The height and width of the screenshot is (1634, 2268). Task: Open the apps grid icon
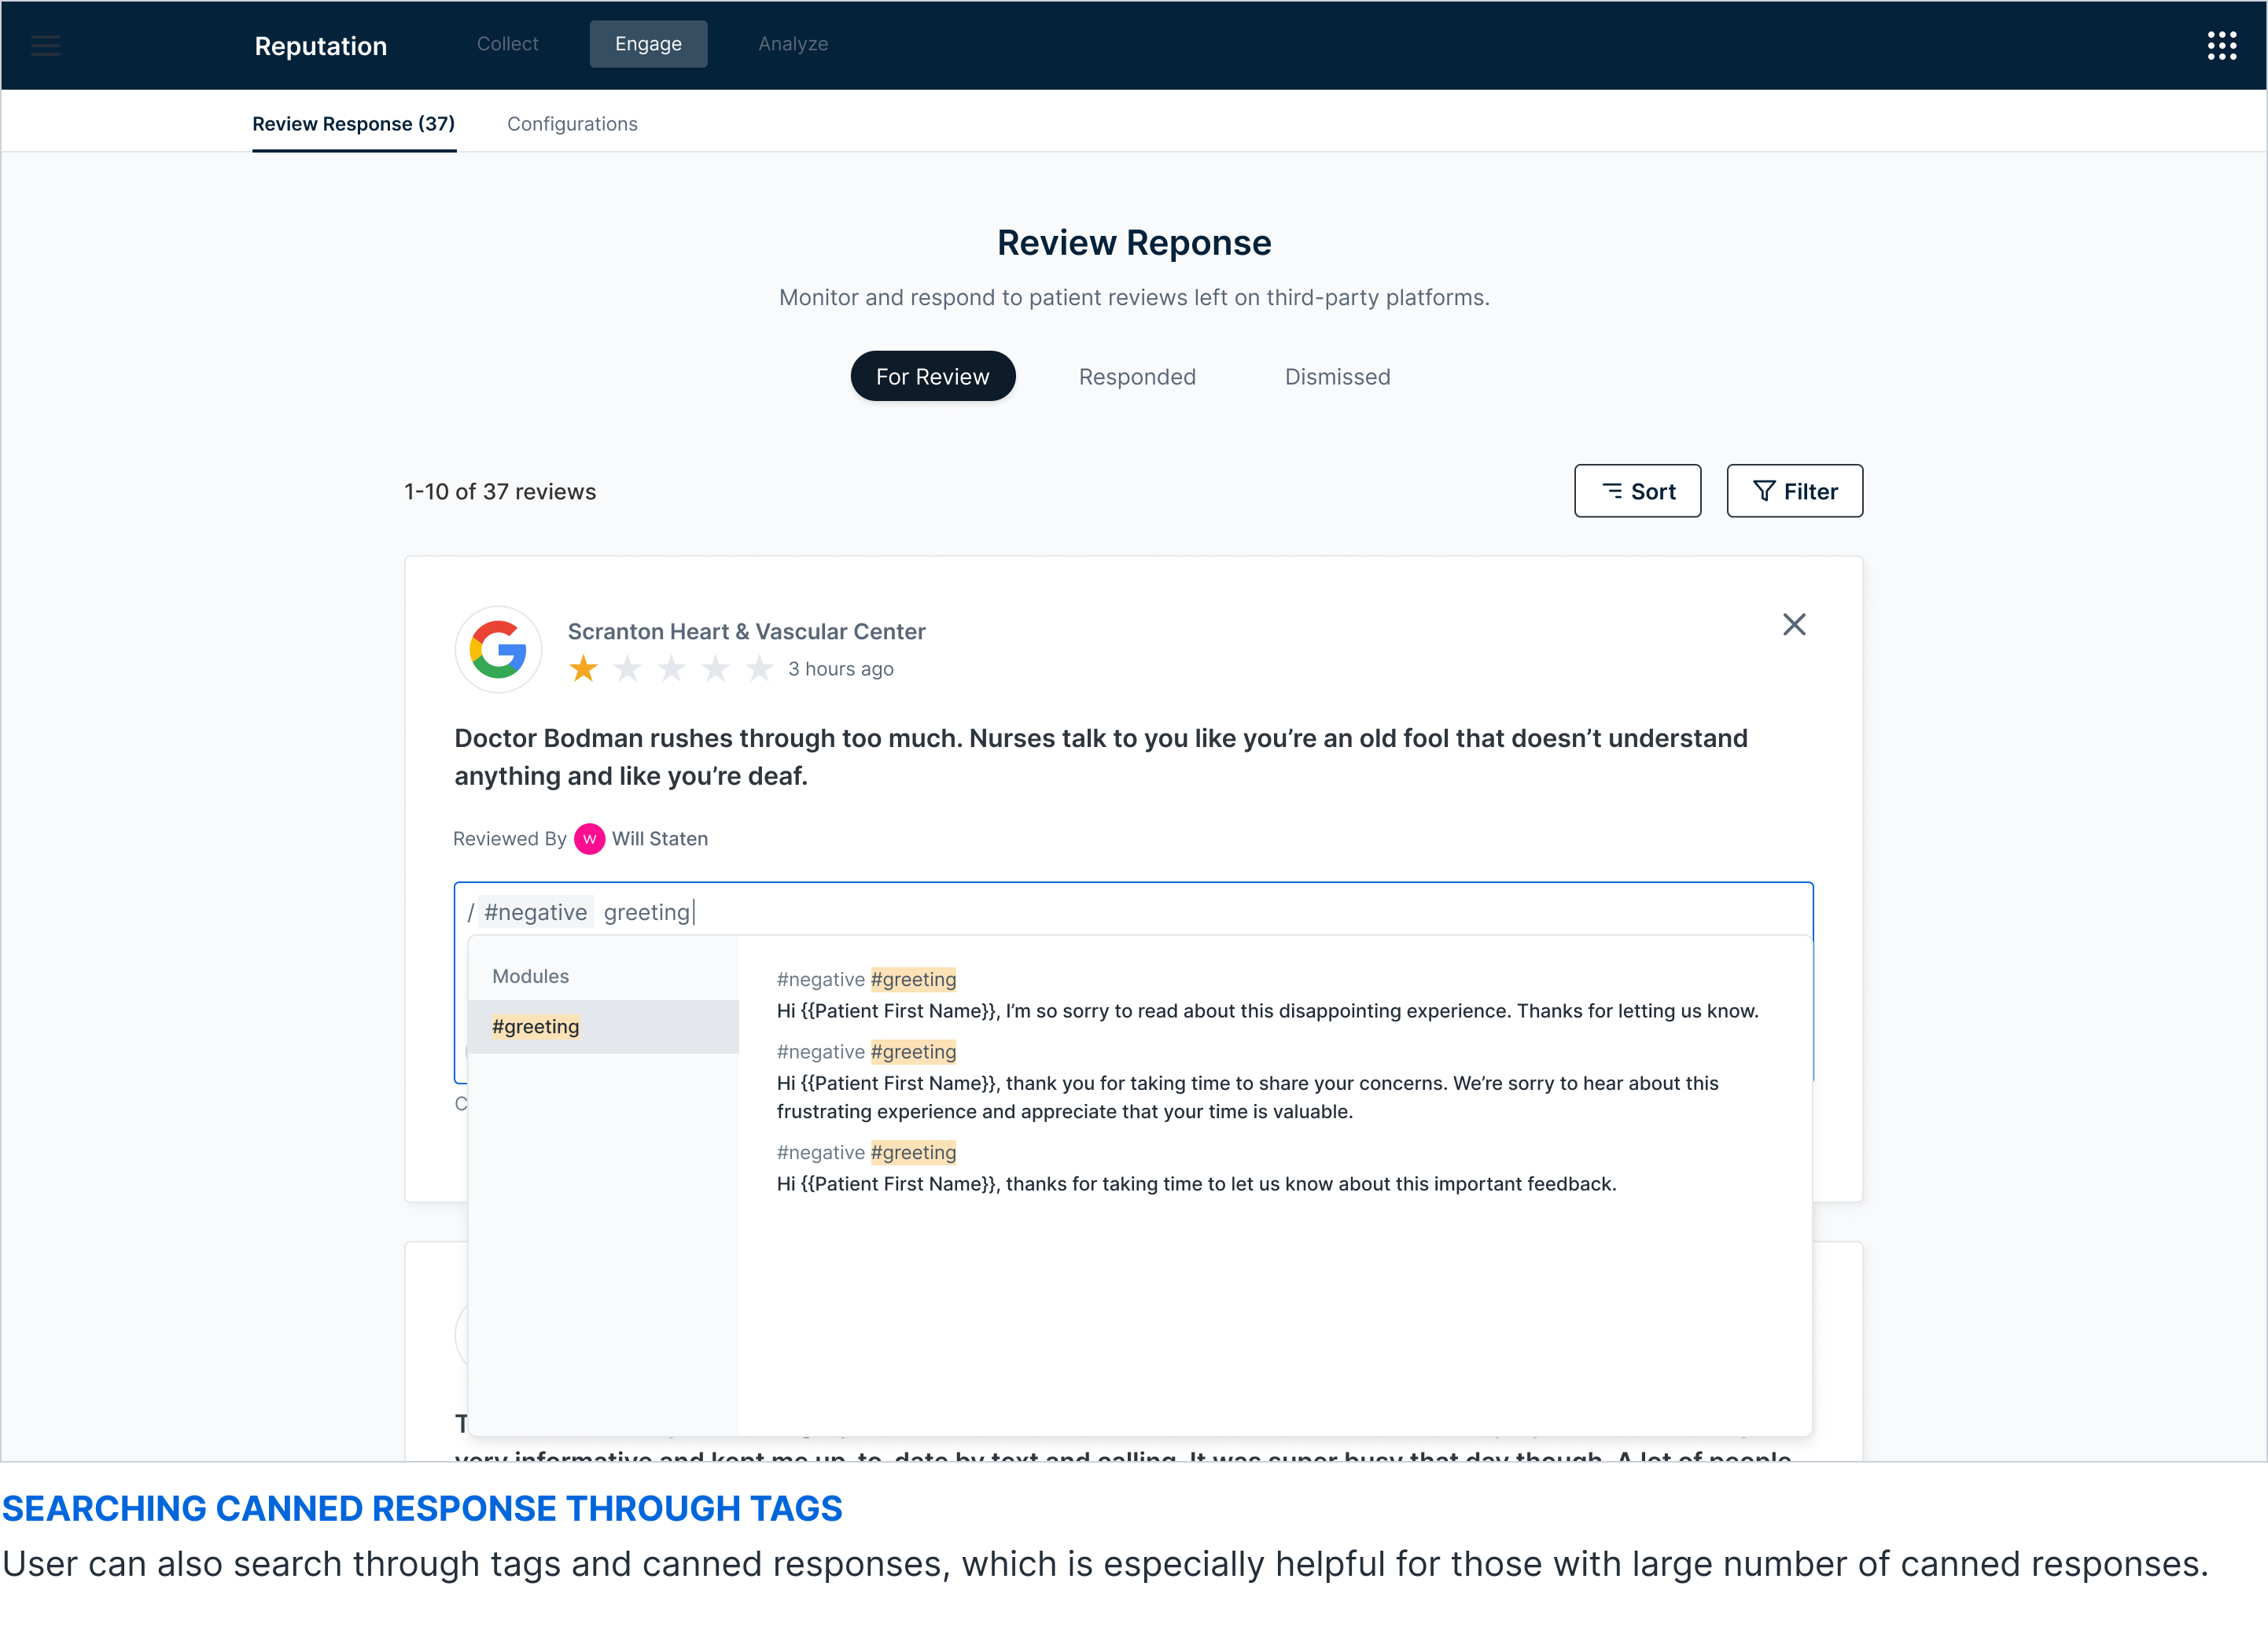(x=2221, y=46)
